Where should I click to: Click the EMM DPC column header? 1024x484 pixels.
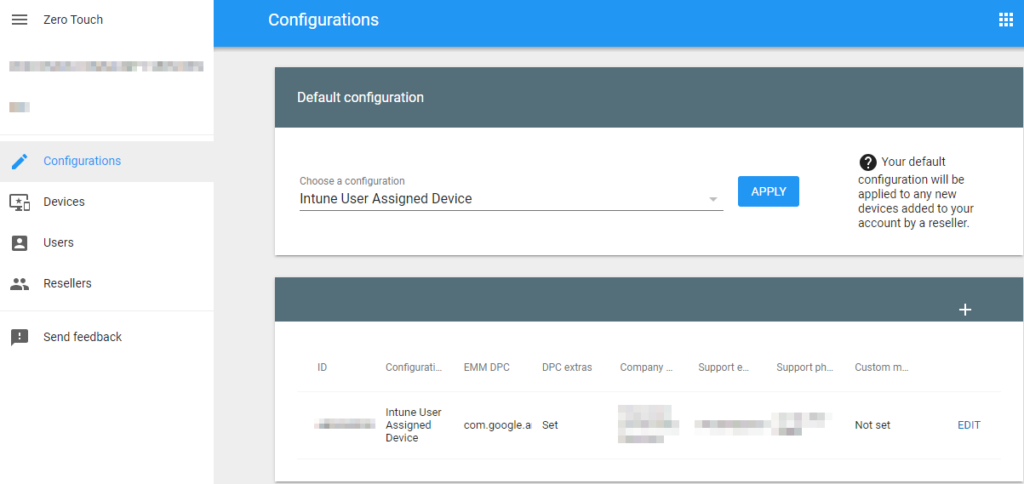point(486,367)
